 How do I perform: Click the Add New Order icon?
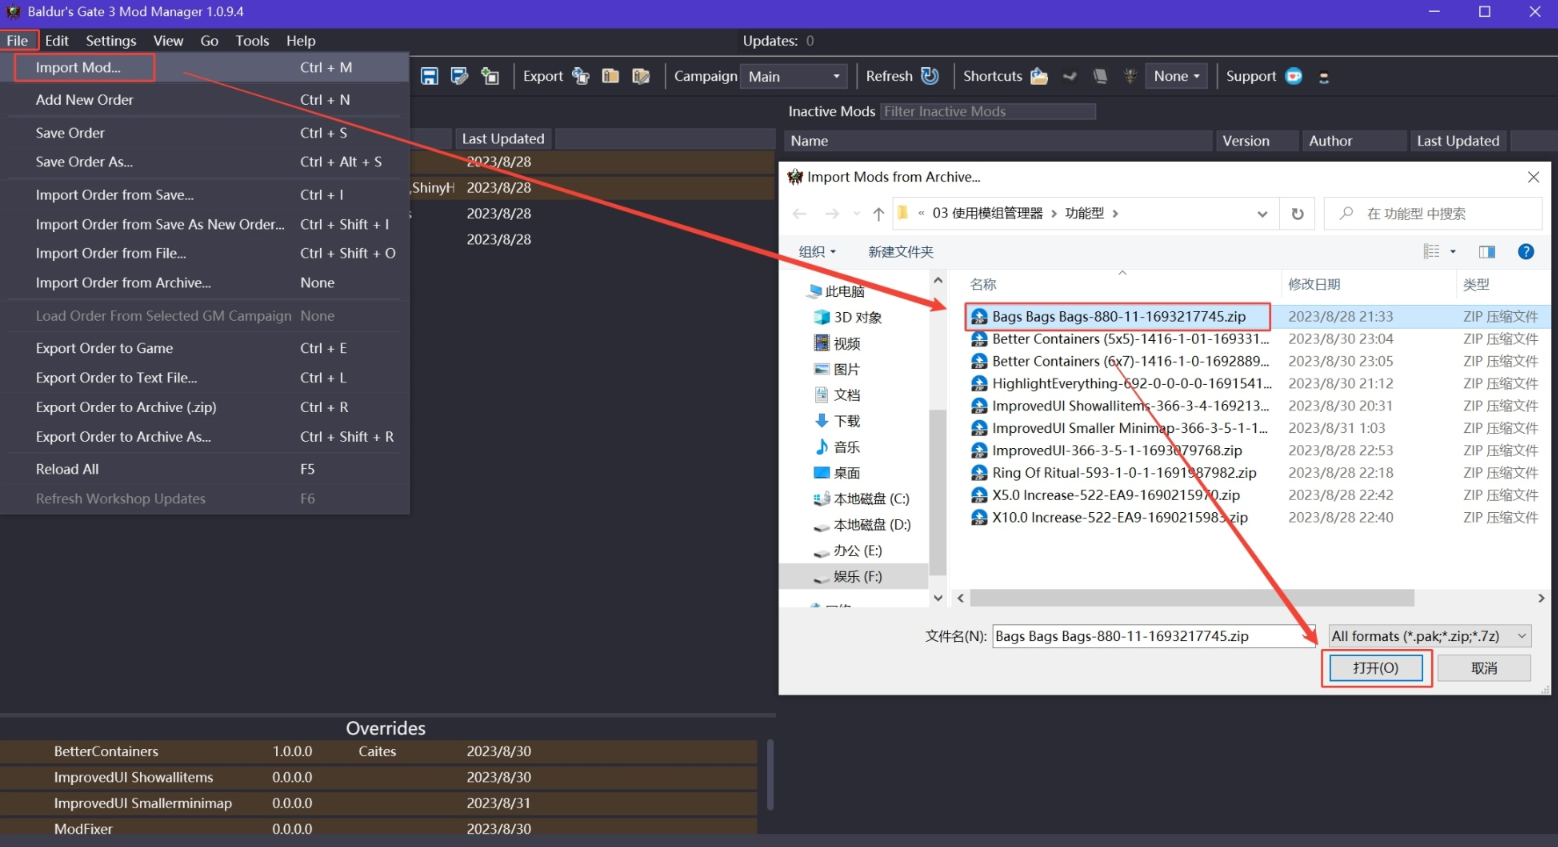point(490,76)
